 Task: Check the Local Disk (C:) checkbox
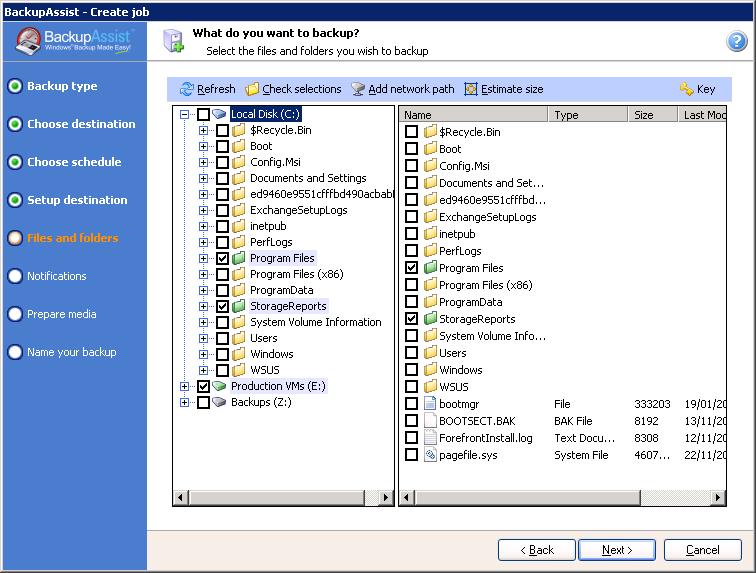203,114
